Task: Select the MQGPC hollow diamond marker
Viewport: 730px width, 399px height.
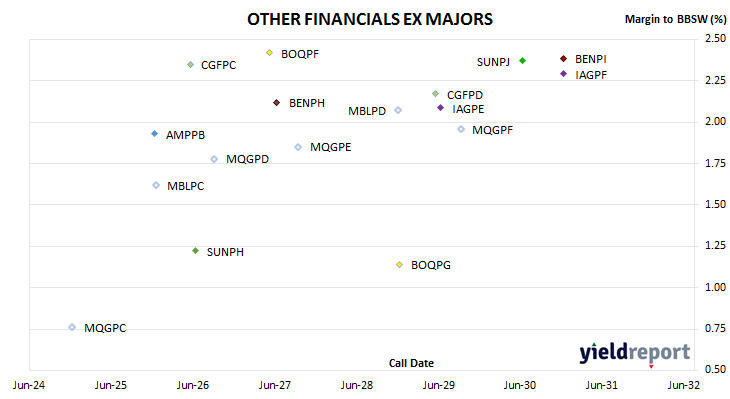Action: tap(72, 327)
